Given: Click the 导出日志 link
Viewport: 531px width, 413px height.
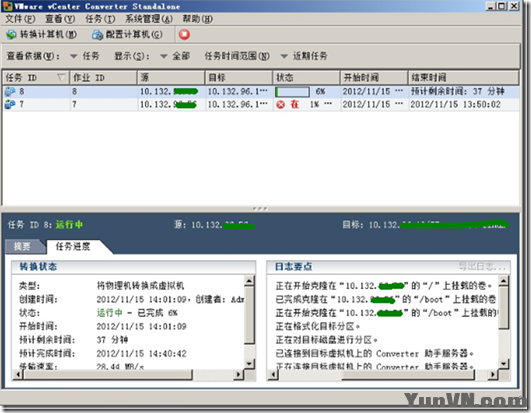Looking at the screenshot, I should (x=483, y=266).
